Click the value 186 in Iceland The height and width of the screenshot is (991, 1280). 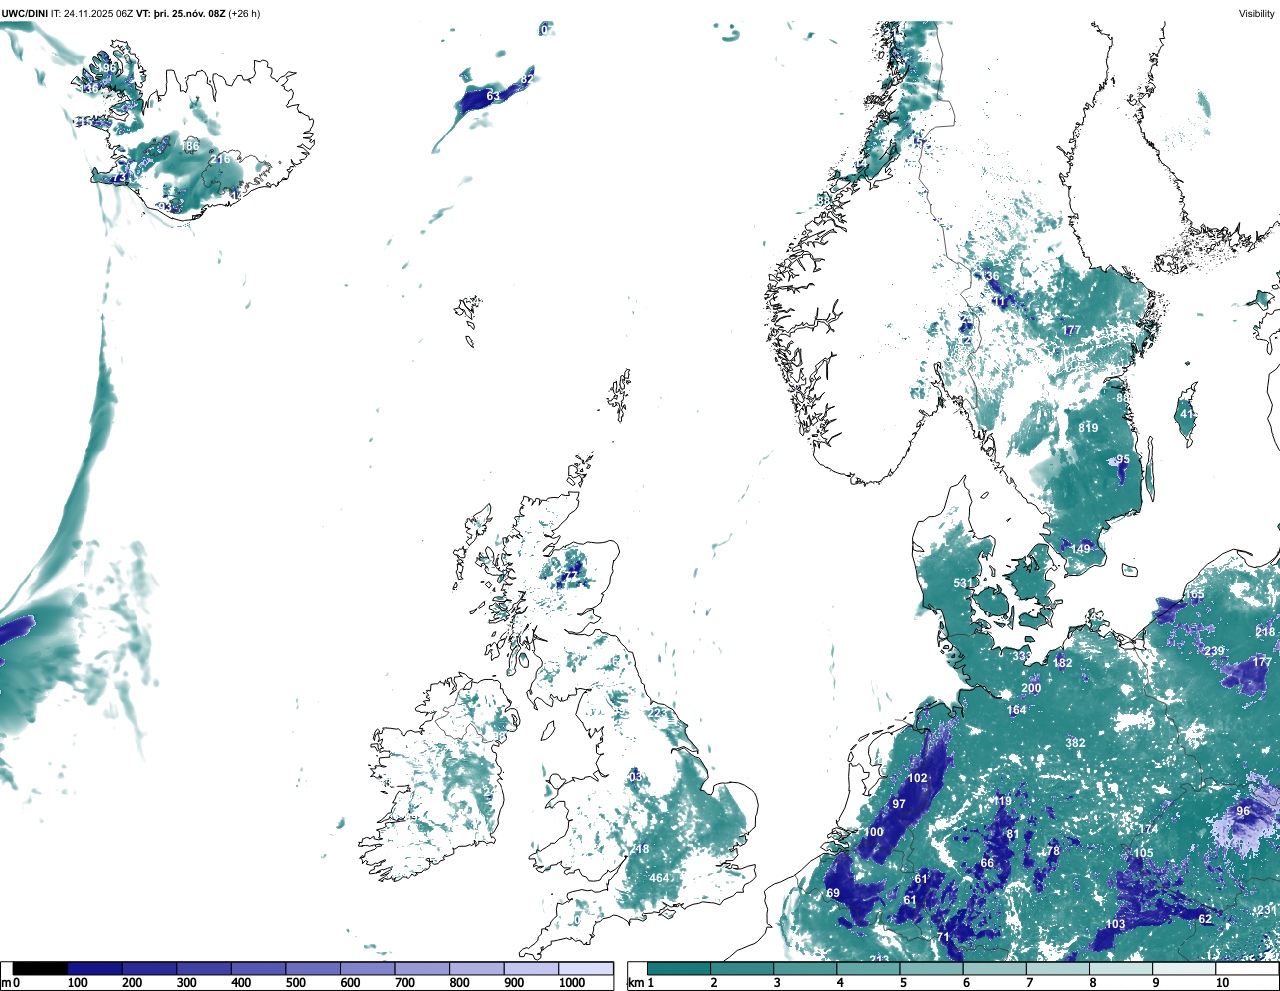(x=189, y=146)
